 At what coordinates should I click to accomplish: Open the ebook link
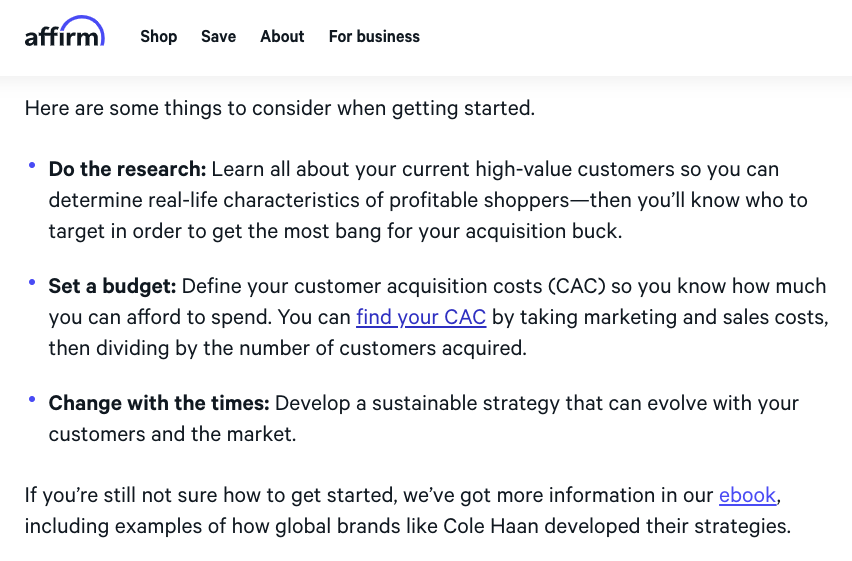click(747, 495)
